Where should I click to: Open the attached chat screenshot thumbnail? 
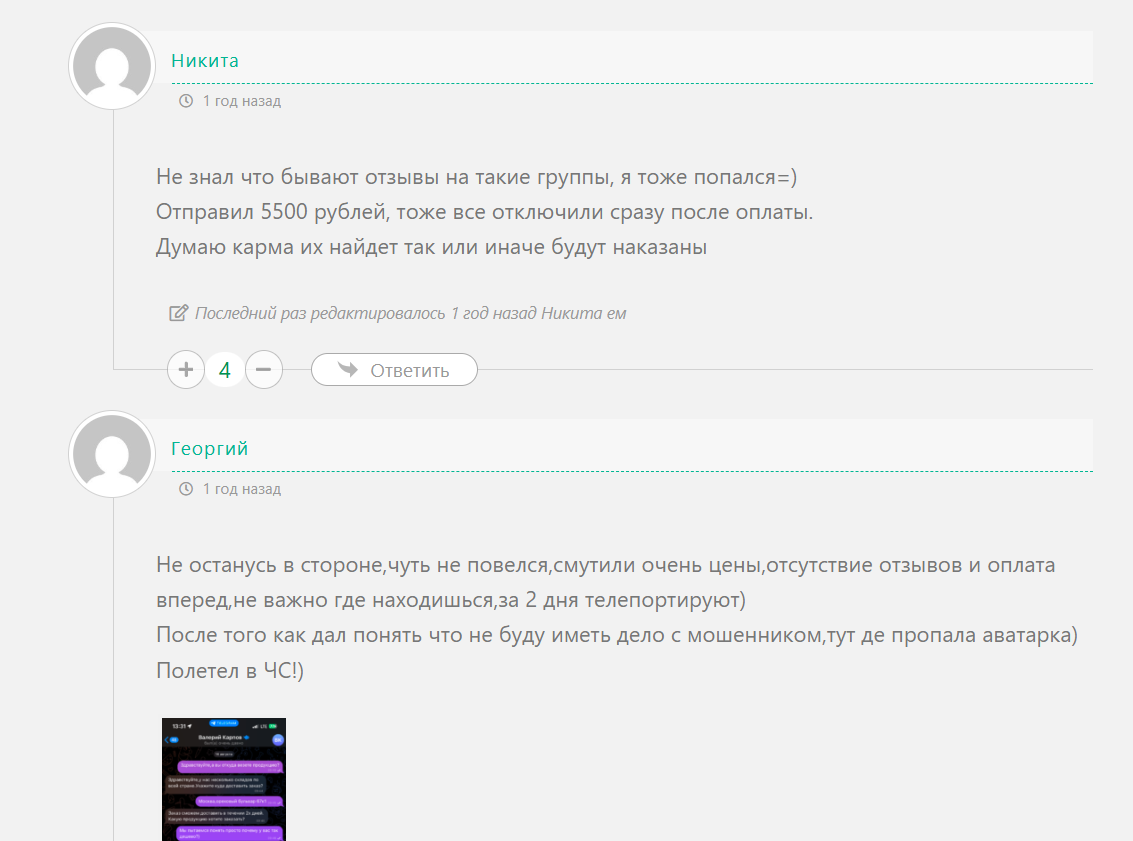click(x=224, y=778)
